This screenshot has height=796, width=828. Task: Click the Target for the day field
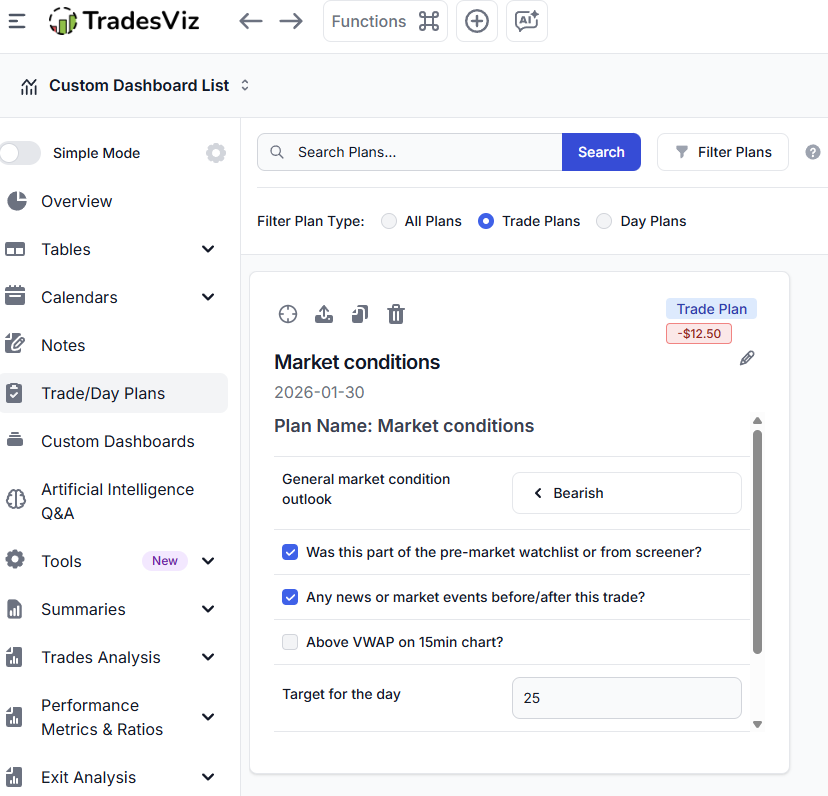pos(626,698)
